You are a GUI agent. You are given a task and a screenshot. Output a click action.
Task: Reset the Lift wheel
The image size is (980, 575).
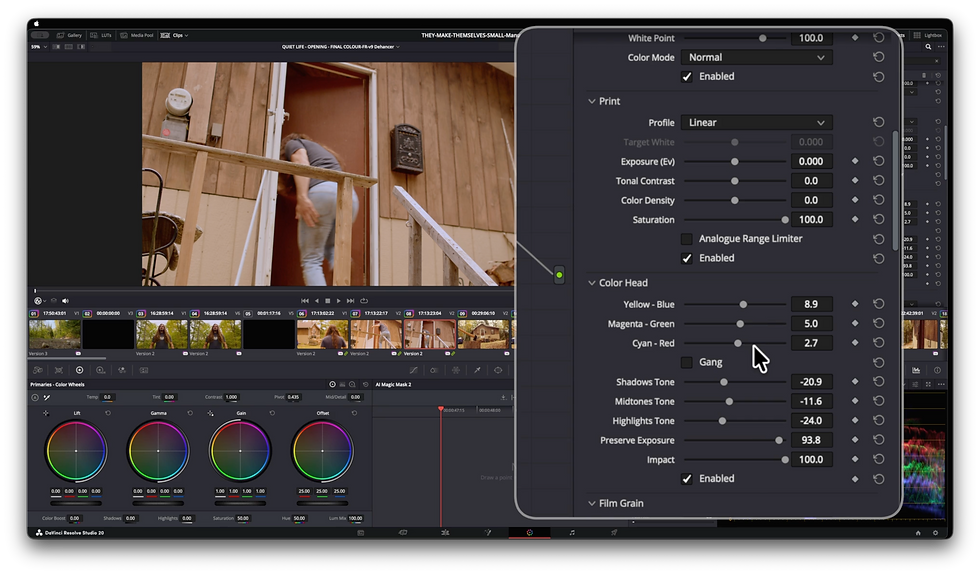click(x=108, y=413)
